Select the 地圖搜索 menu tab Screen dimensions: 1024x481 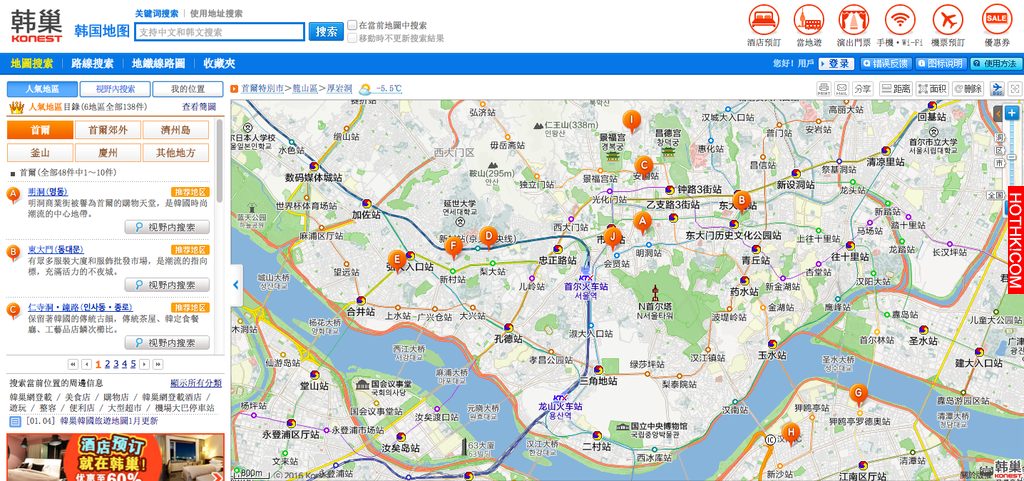(31, 63)
